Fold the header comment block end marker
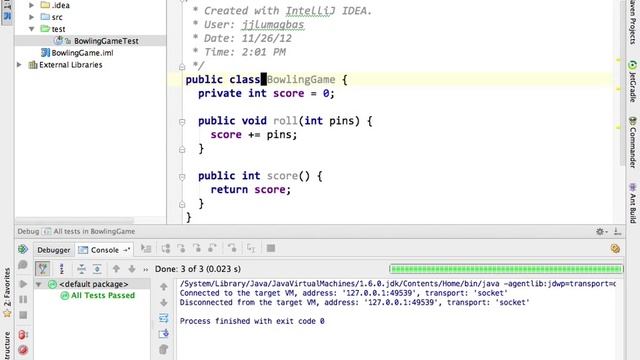The width and height of the screenshot is (640, 360). pyautogui.click(x=182, y=67)
